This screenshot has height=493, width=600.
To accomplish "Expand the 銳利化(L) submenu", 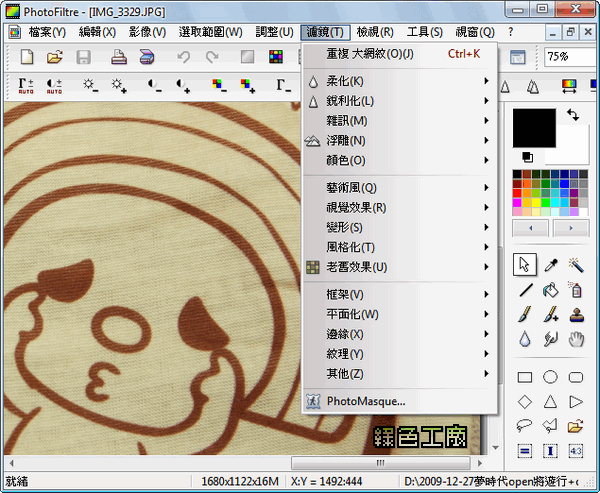I will [x=399, y=101].
